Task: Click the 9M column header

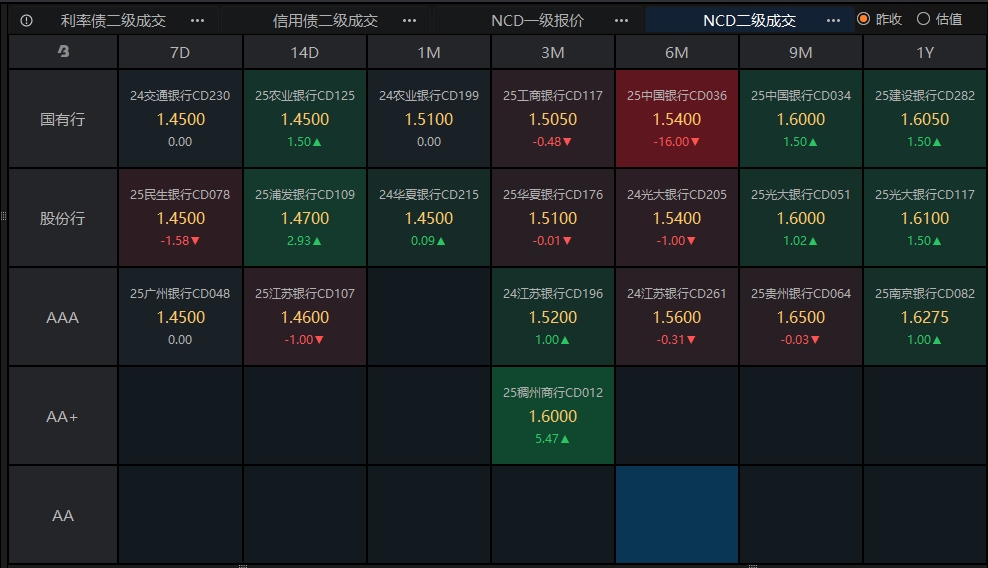Action: (801, 52)
